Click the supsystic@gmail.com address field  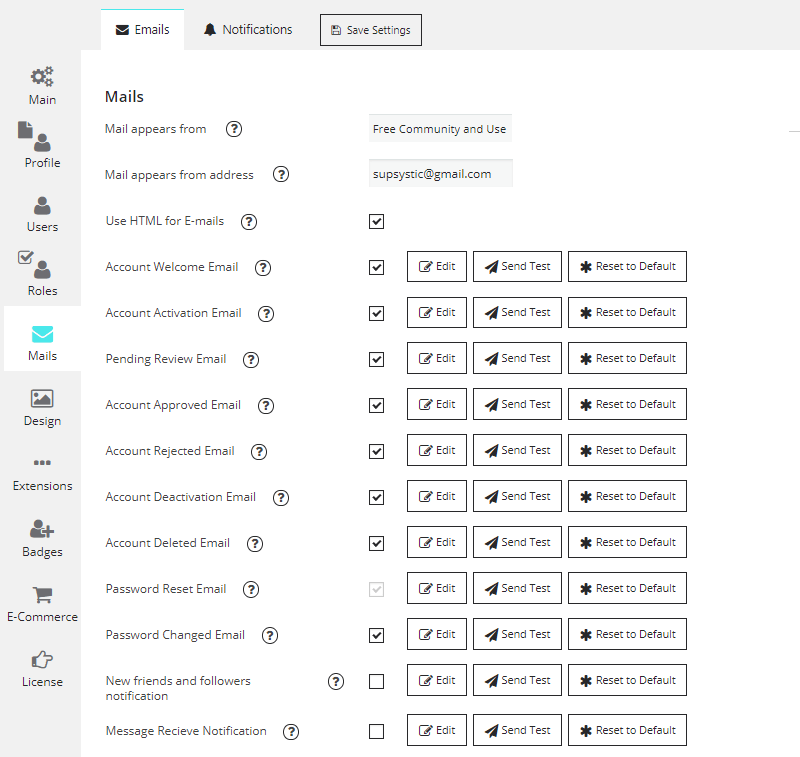click(441, 173)
